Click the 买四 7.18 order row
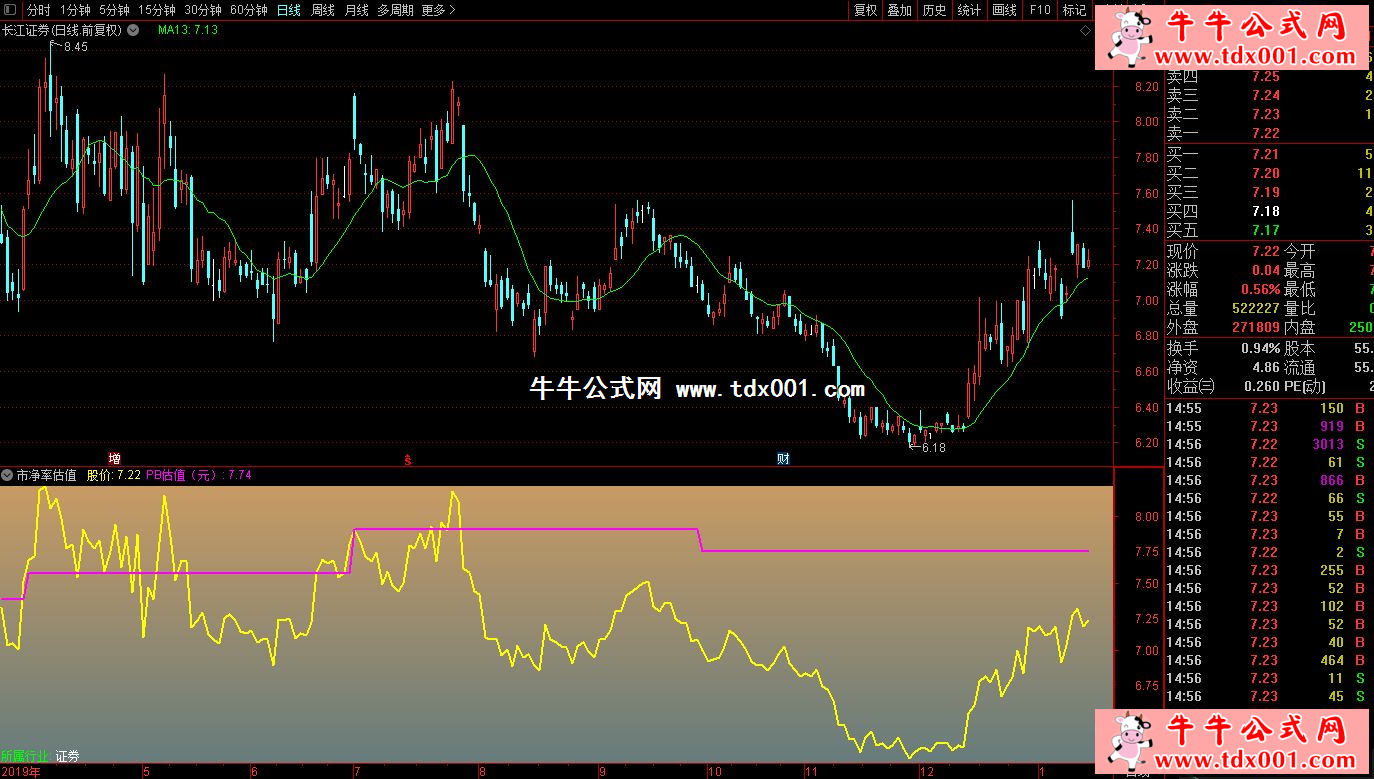 click(x=1269, y=211)
